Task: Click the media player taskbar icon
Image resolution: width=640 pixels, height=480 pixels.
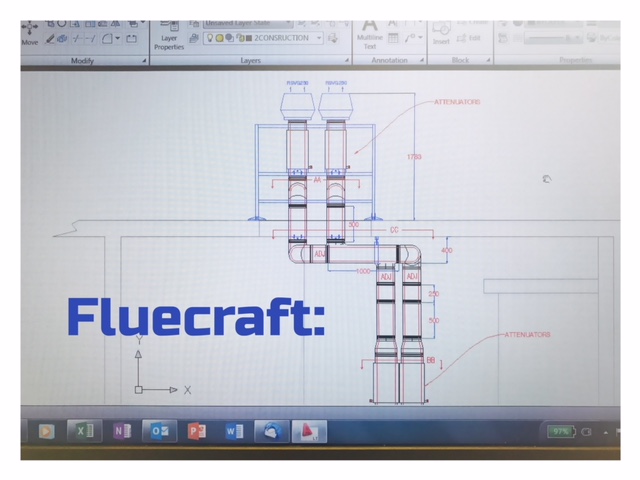Action: (46, 431)
